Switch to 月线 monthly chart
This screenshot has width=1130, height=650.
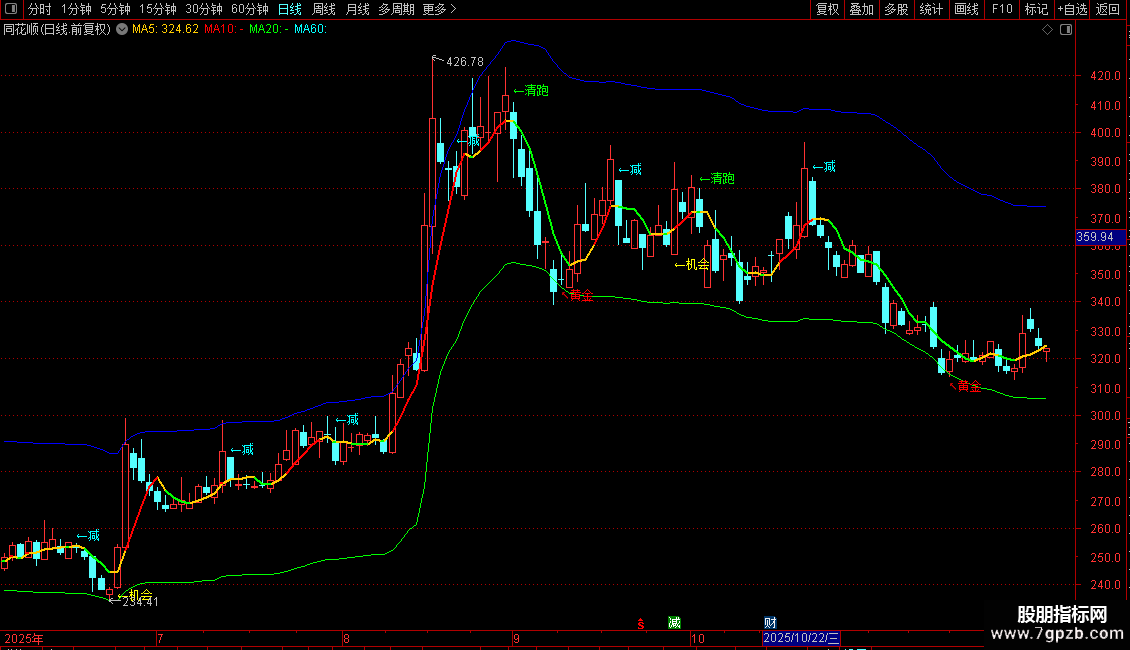[x=357, y=9]
